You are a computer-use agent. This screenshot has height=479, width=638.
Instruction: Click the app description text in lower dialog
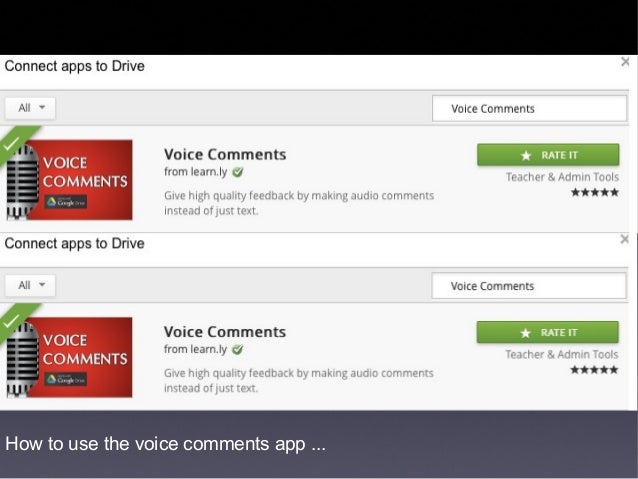[x=299, y=381]
